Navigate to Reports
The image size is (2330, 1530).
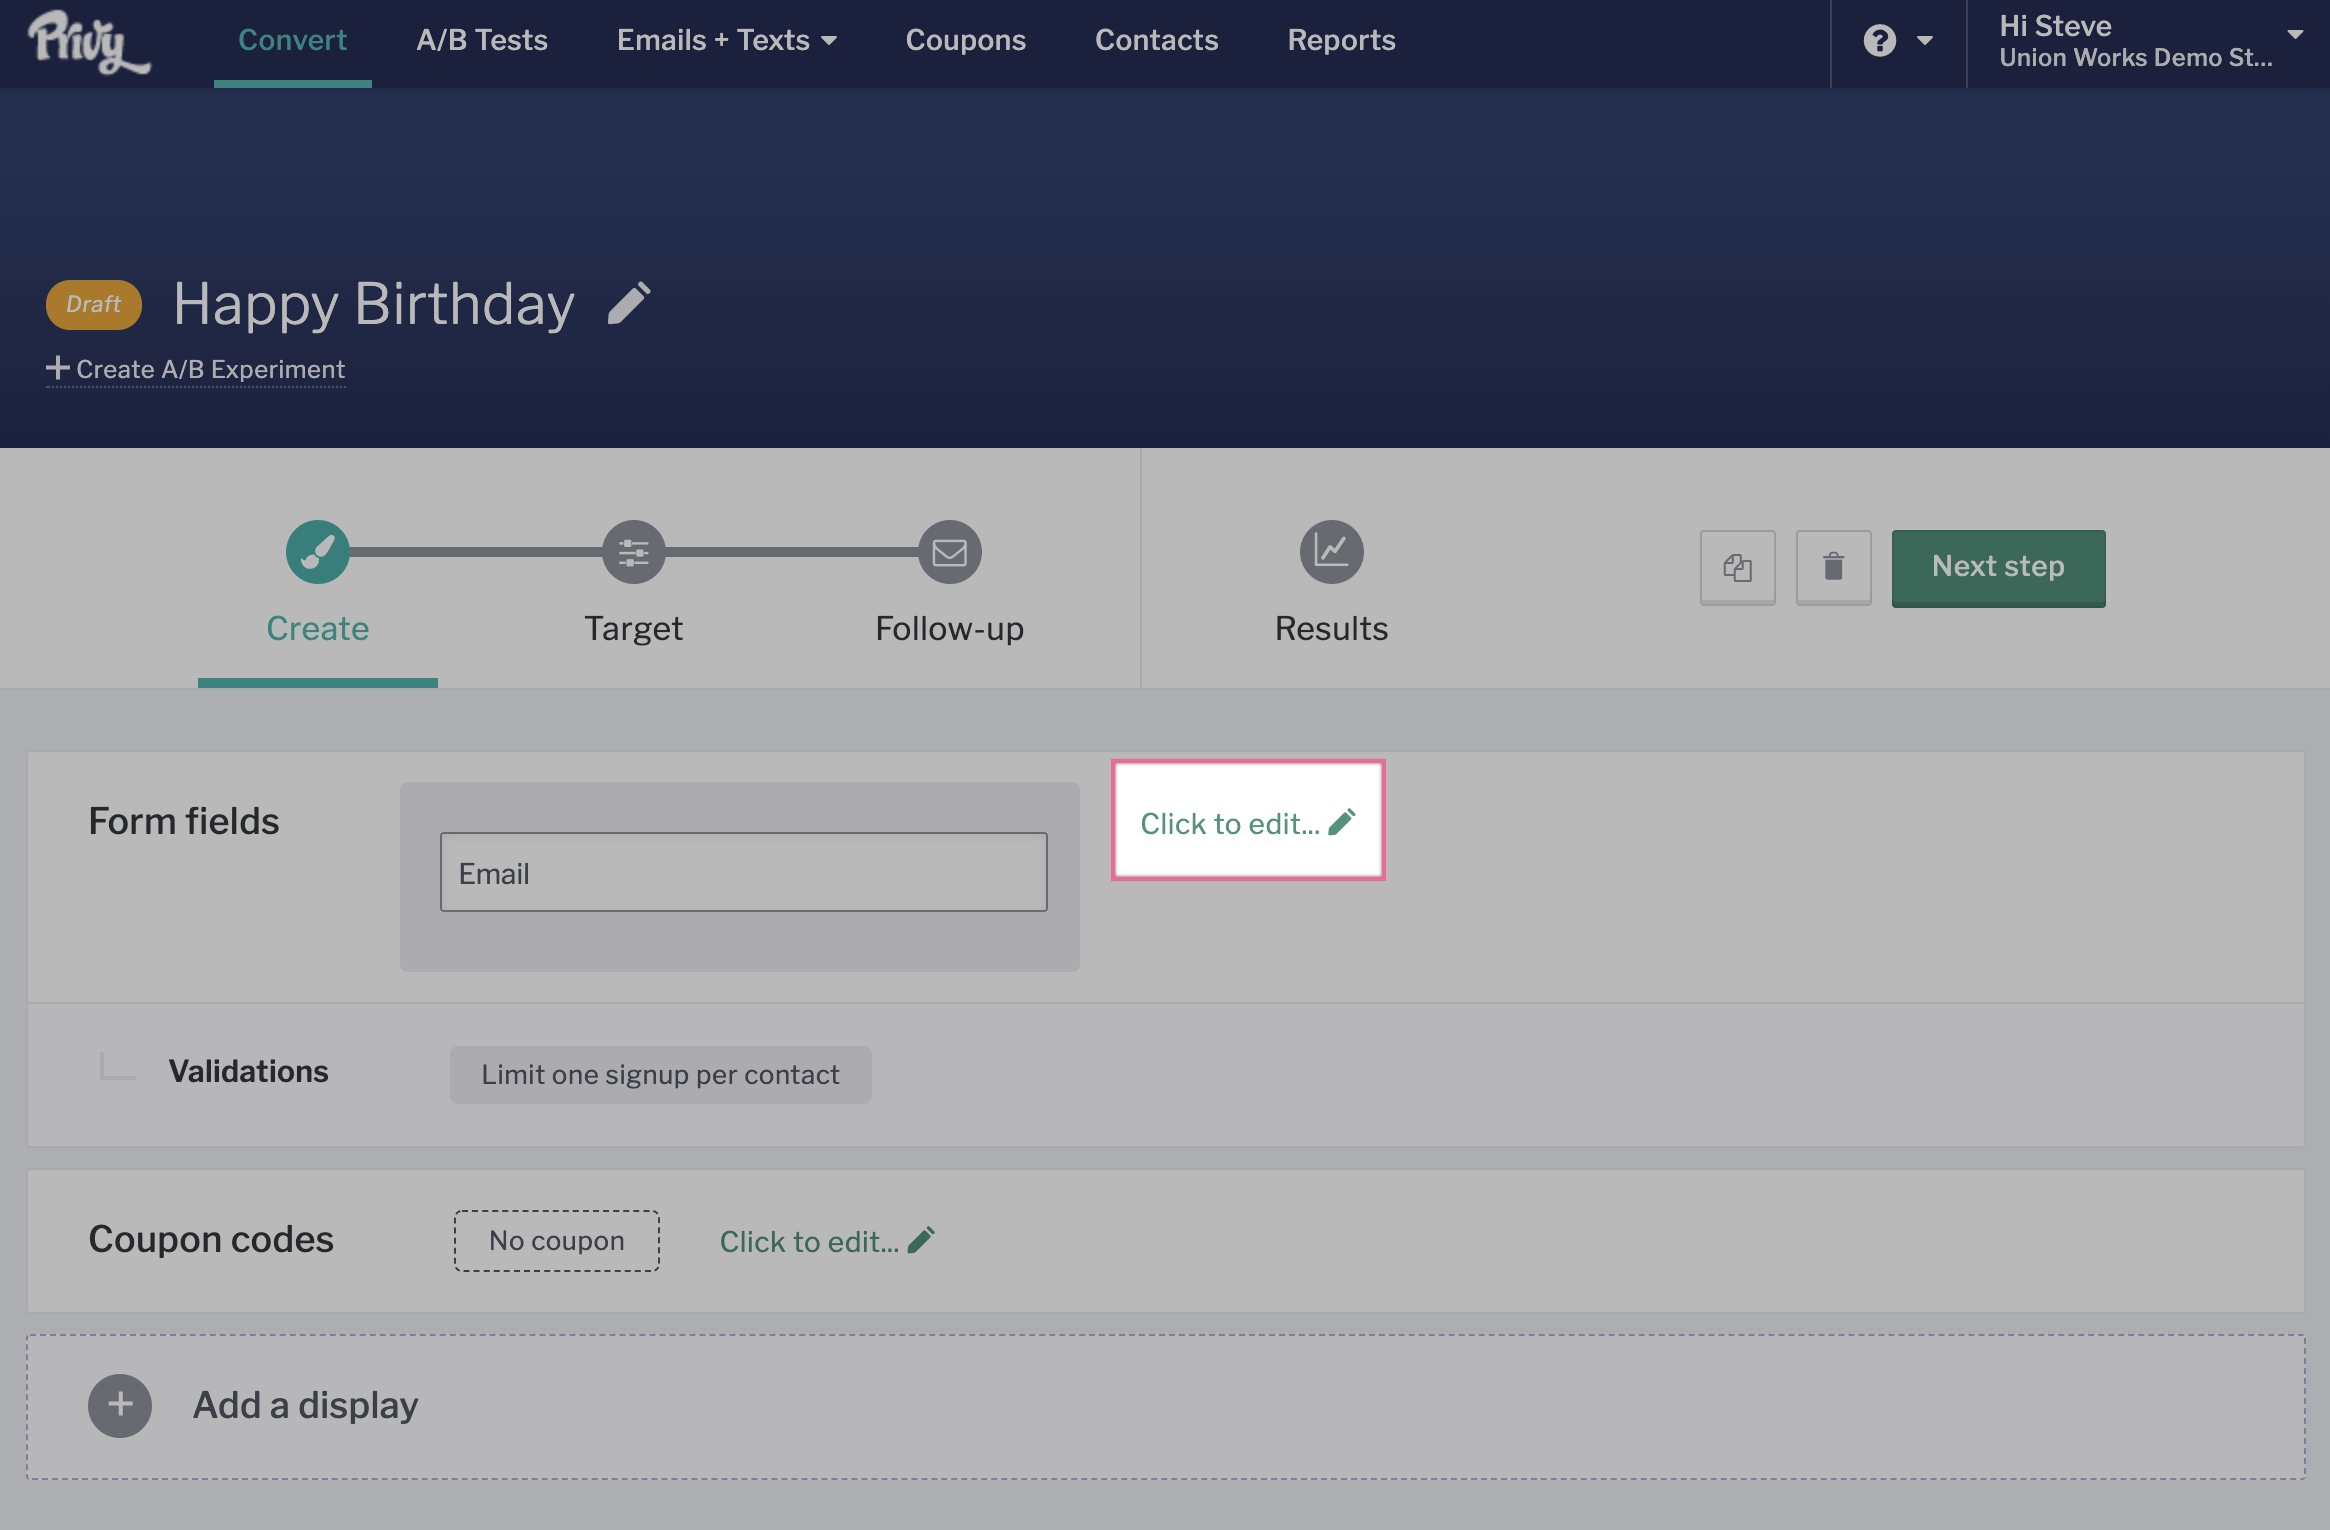pos(1341,40)
